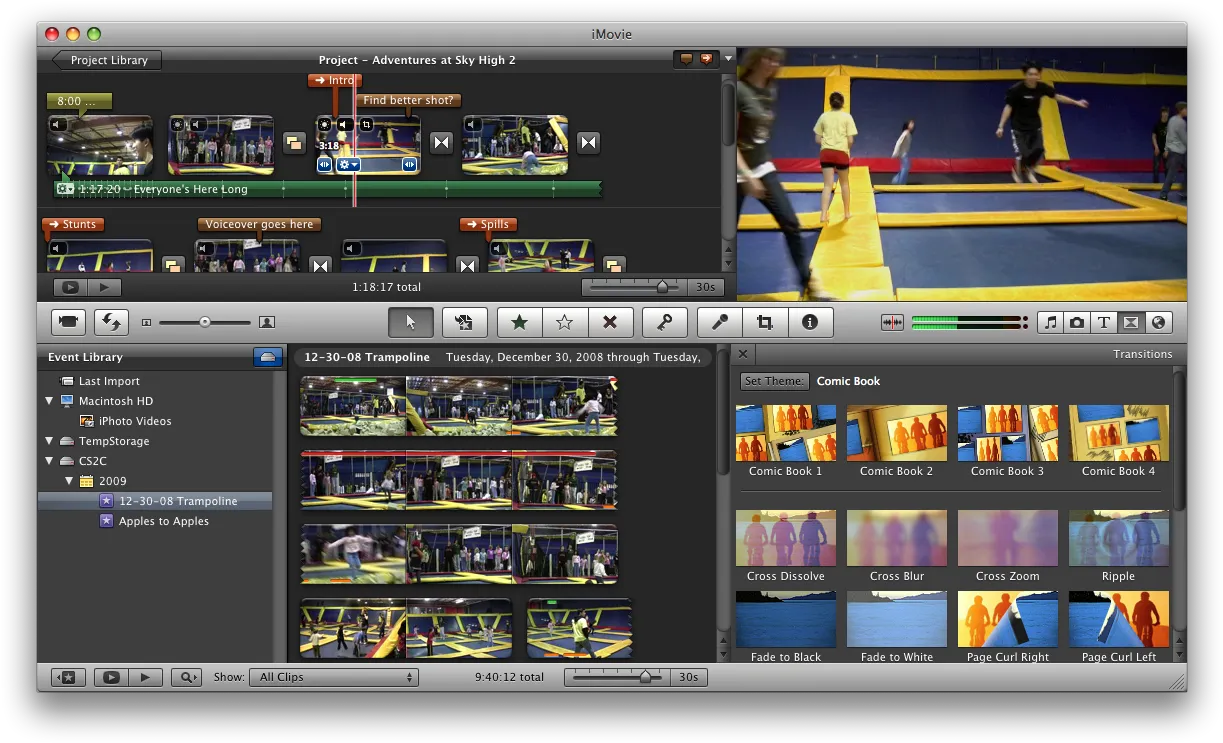Viewport: 1223px width, 743px height.
Task: Click the video adjustment badge on 3:18 clip
Action: pos(324,125)
